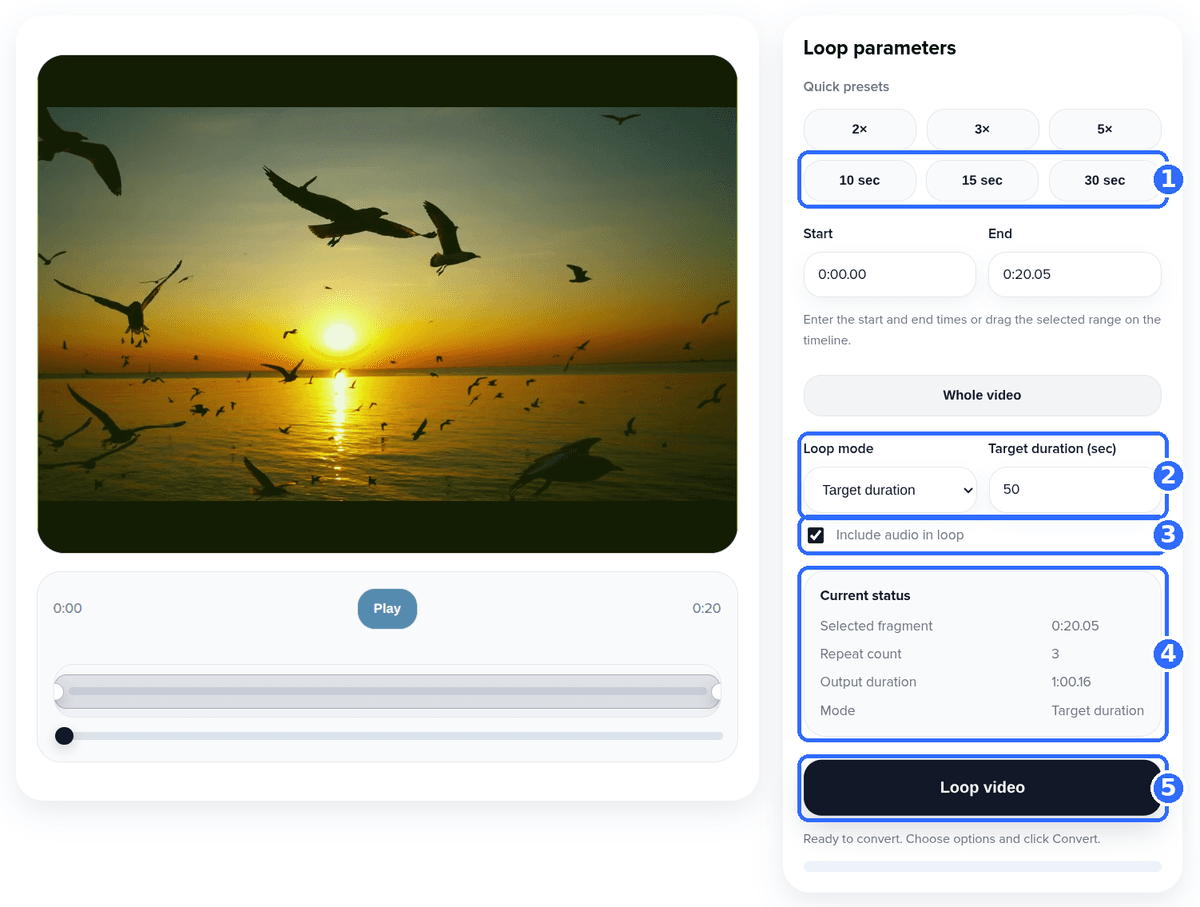This screenshot has height=907, width=1200.
Task: Click the Loop parameters heading
Action: (x=880, y=48)
